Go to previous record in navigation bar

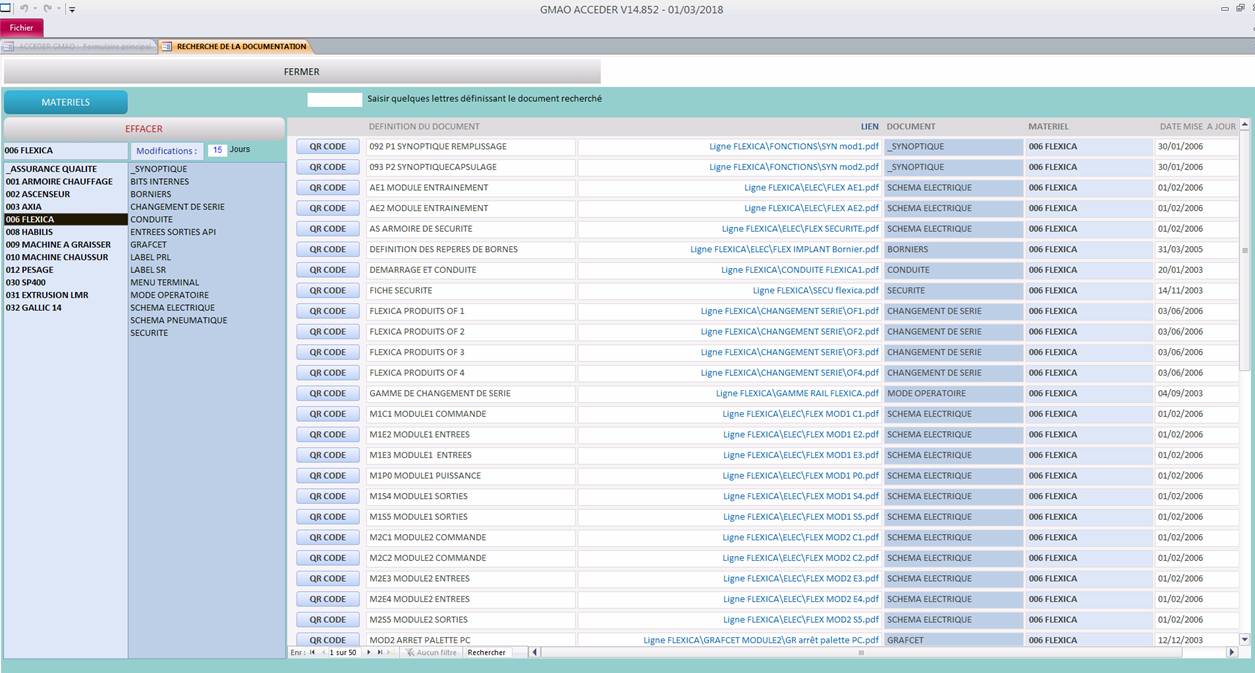coord(322,652)
